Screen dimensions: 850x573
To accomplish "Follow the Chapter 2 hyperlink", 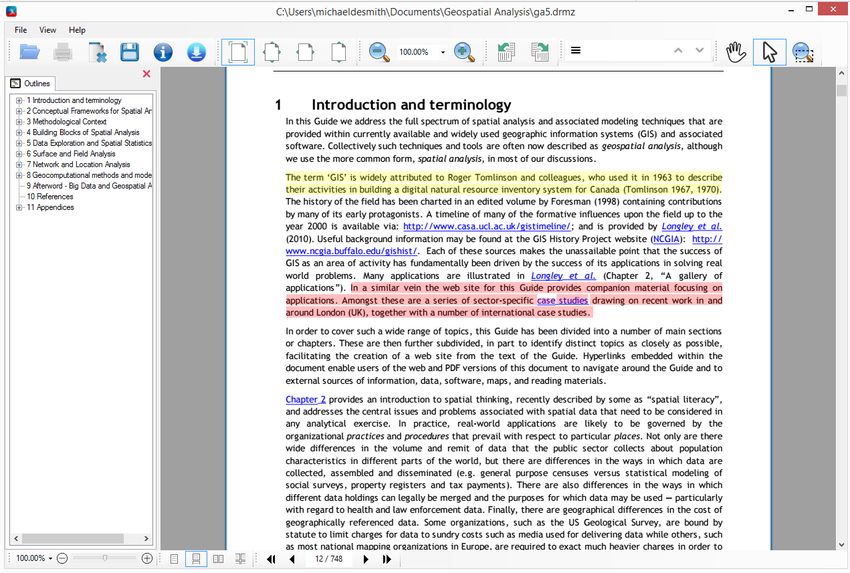I will 306,400.
